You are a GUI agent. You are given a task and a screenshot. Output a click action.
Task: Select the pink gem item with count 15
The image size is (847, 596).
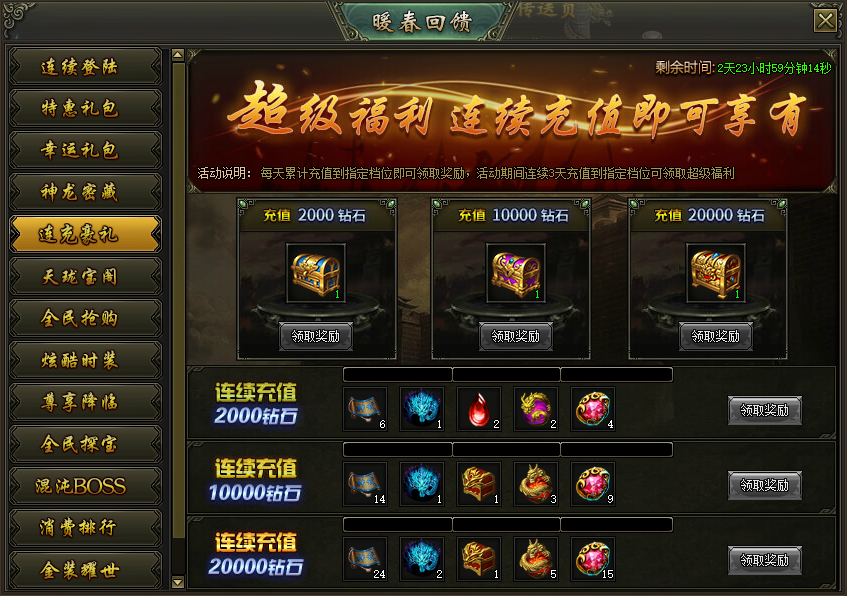(593, 559)
